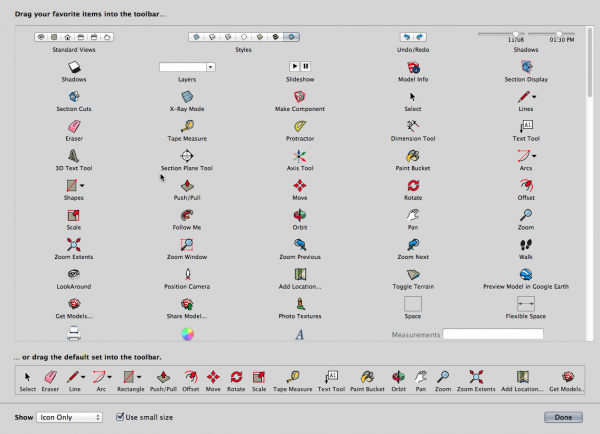Click the first Standard Views button

(41, 37)
